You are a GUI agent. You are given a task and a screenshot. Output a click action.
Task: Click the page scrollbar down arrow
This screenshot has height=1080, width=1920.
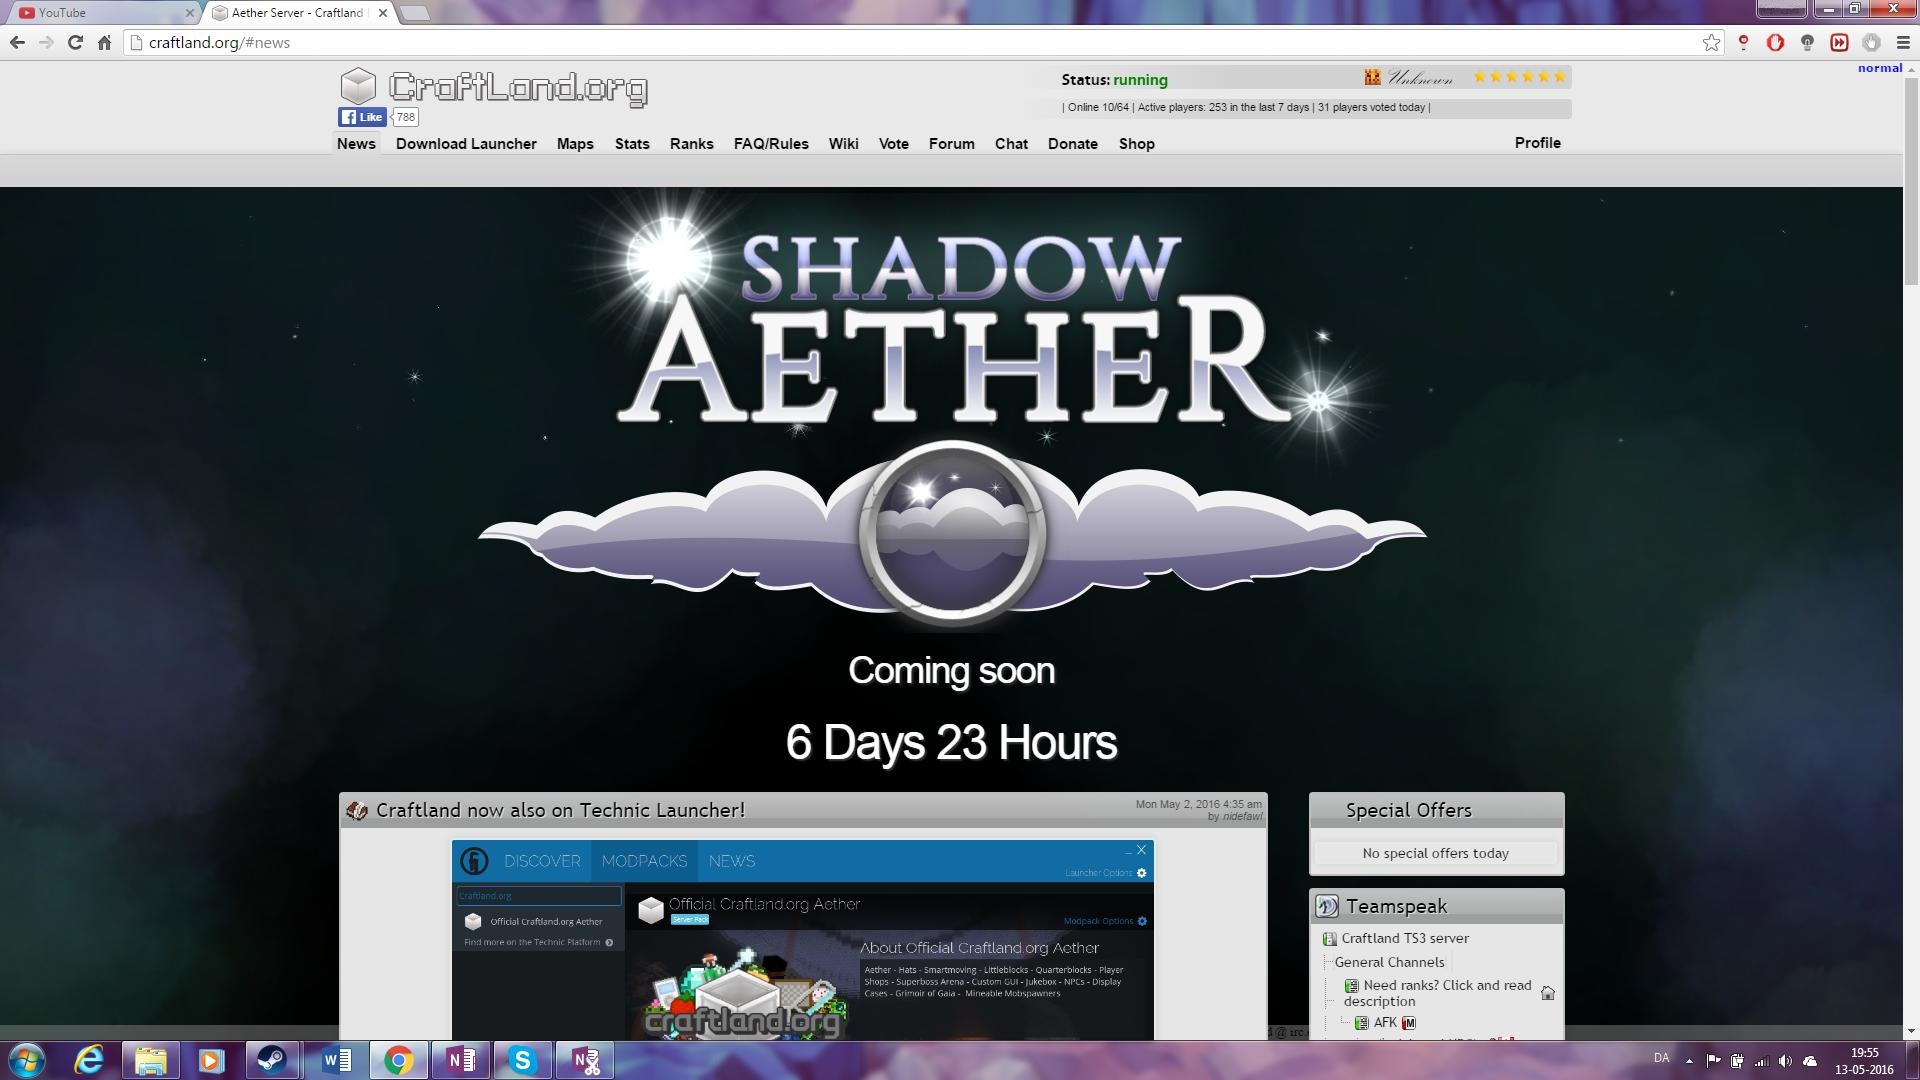coord(1911,1031)
